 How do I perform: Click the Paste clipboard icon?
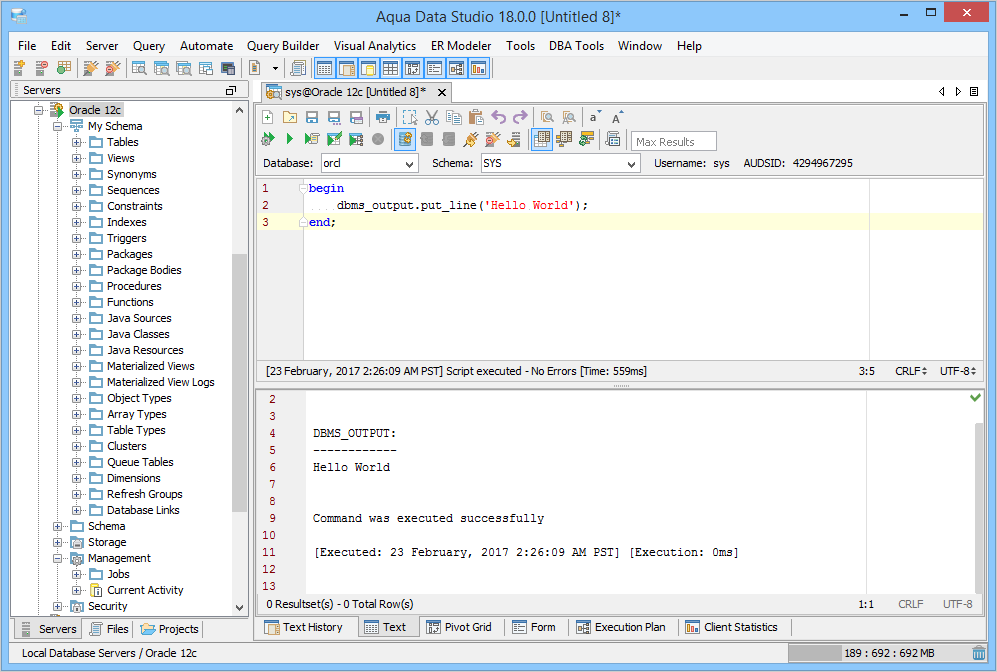[x=476, y=117]
